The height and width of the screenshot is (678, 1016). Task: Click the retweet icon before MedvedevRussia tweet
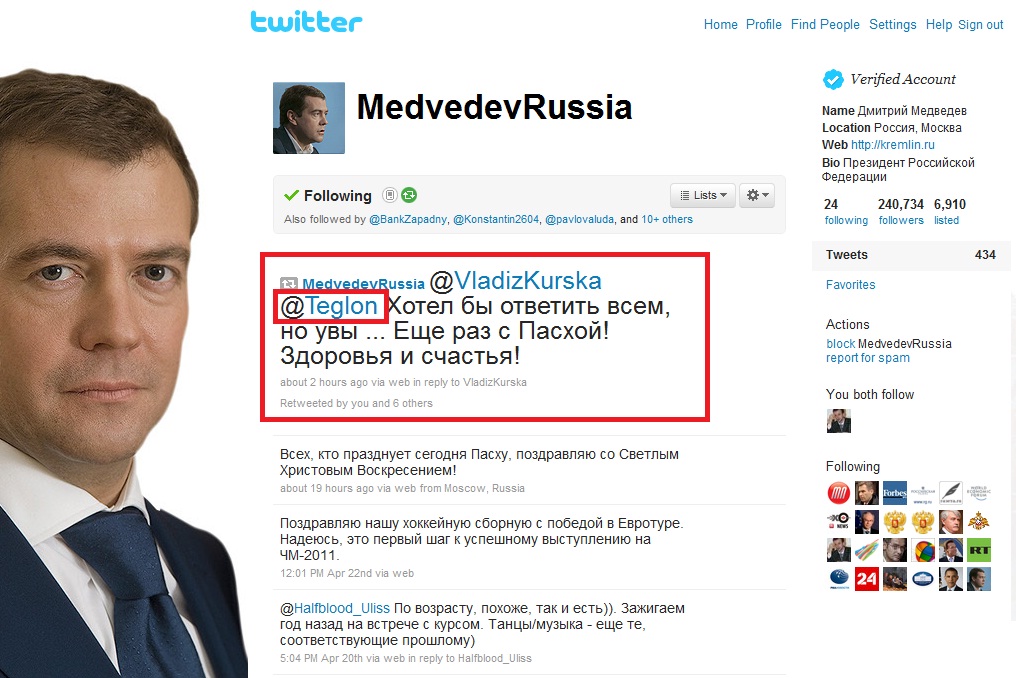[x=288, y=283]
